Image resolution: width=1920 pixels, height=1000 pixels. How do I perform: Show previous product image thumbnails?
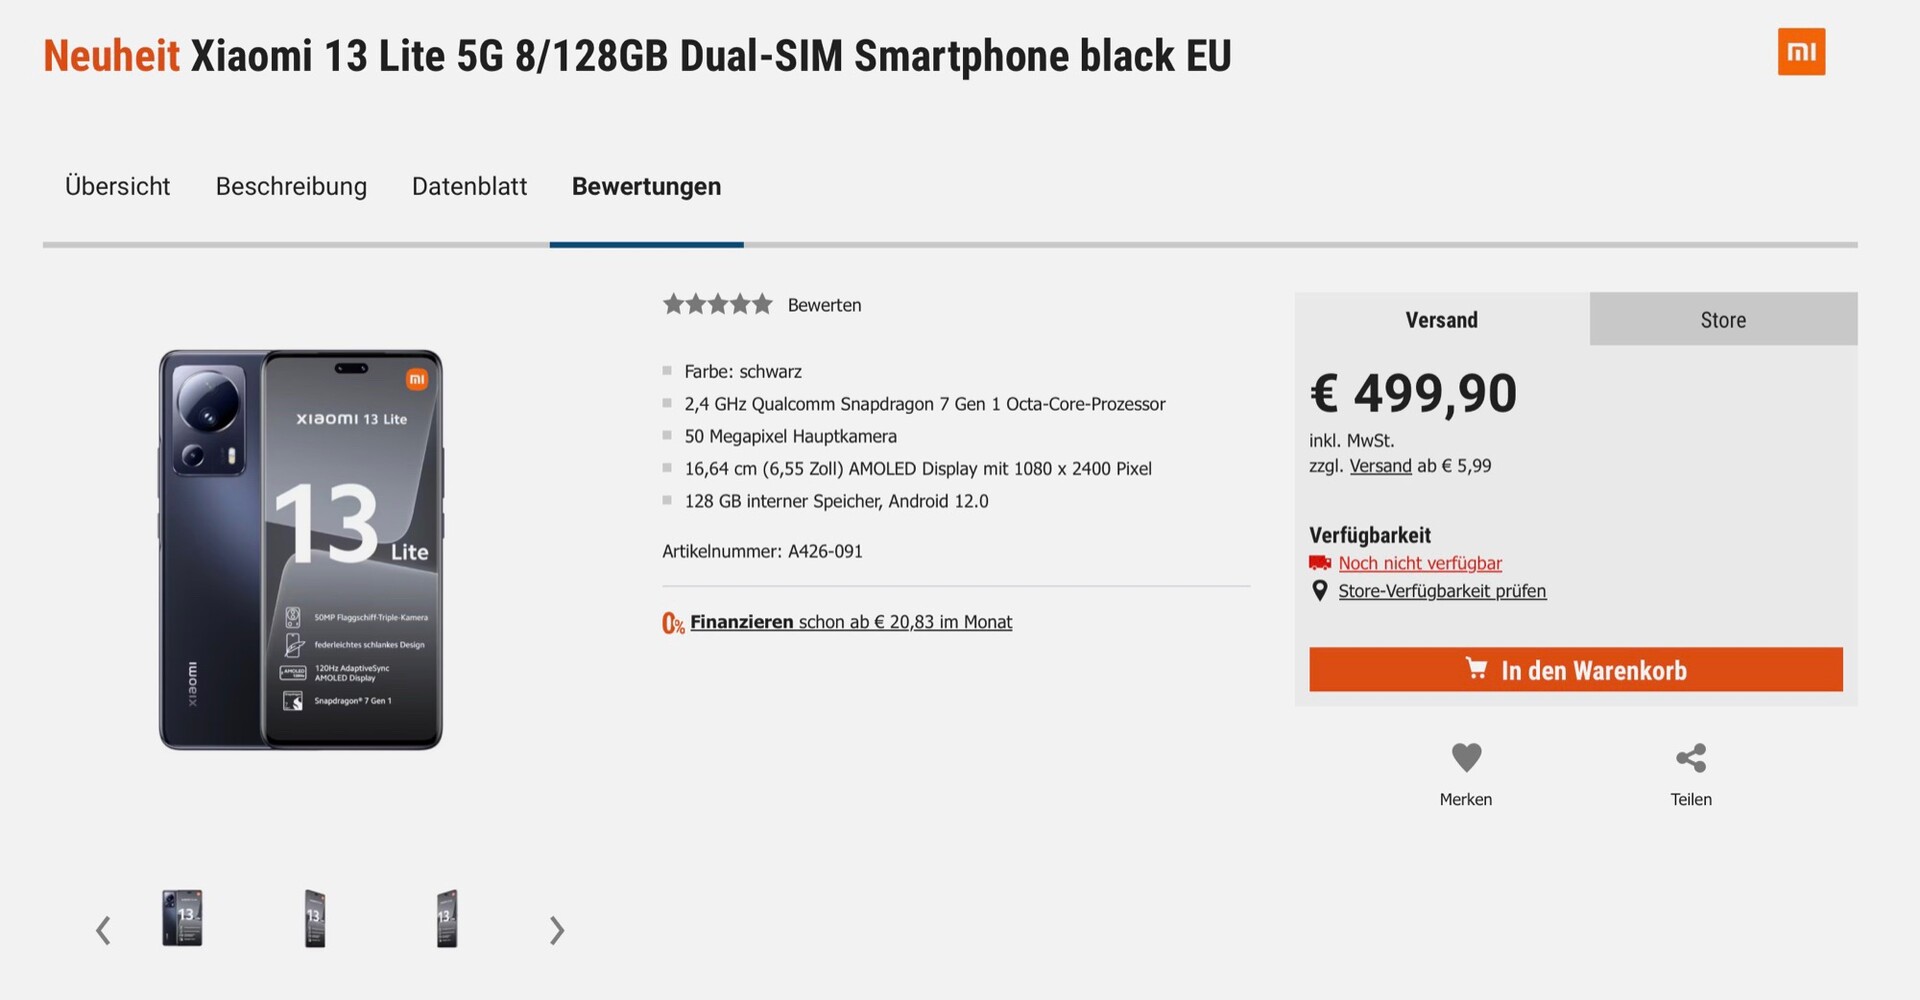103,931
